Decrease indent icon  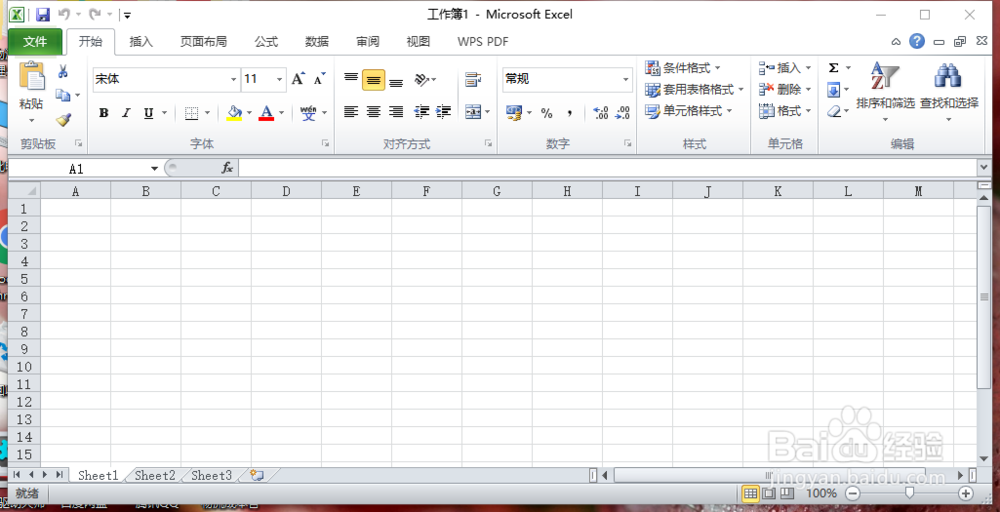click(422, 112)
